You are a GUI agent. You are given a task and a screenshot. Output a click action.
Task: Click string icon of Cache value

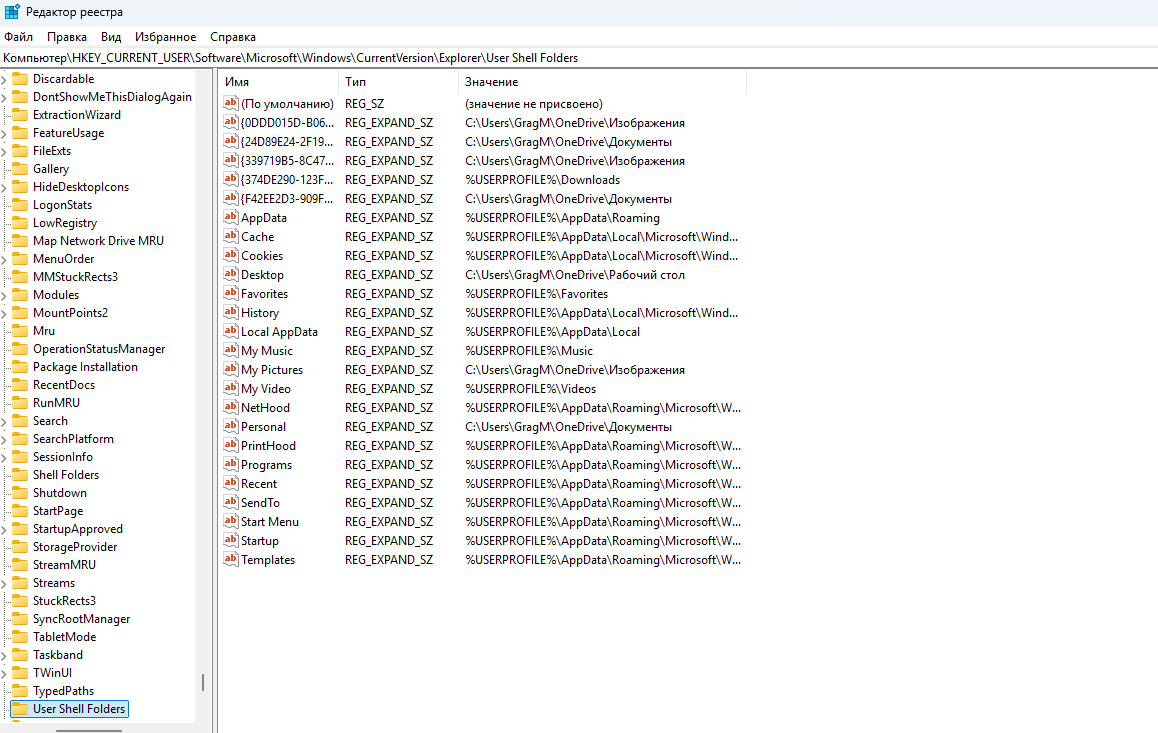click(x=230, y=236)
